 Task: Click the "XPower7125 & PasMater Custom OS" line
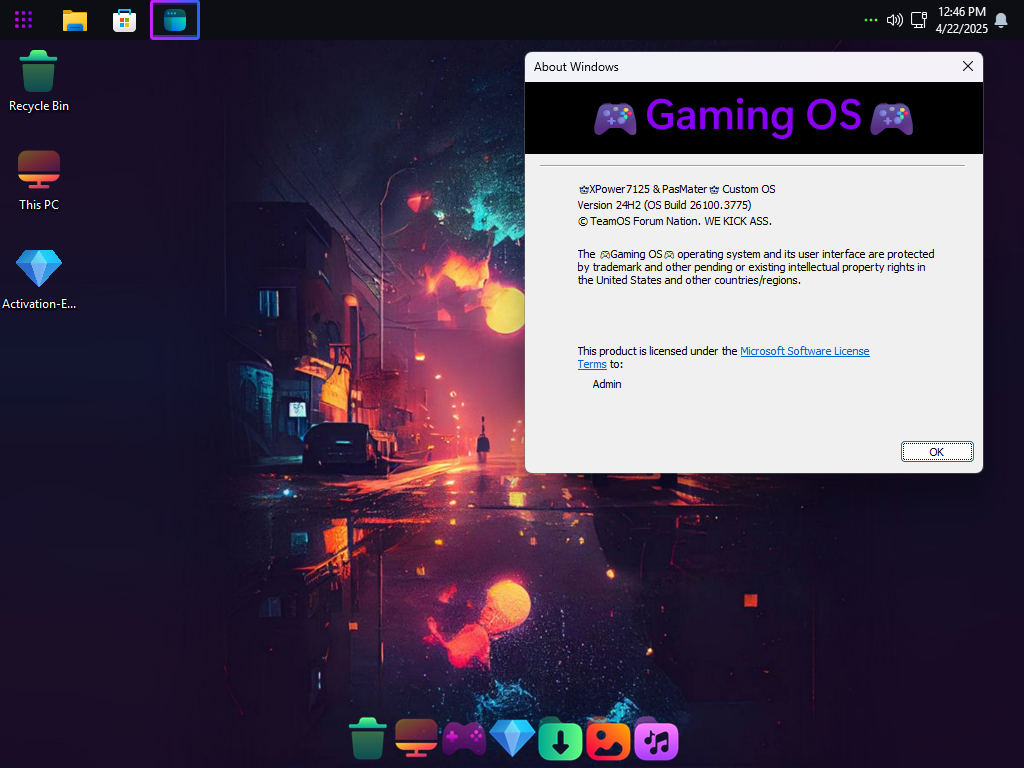[x=677, y=189]
